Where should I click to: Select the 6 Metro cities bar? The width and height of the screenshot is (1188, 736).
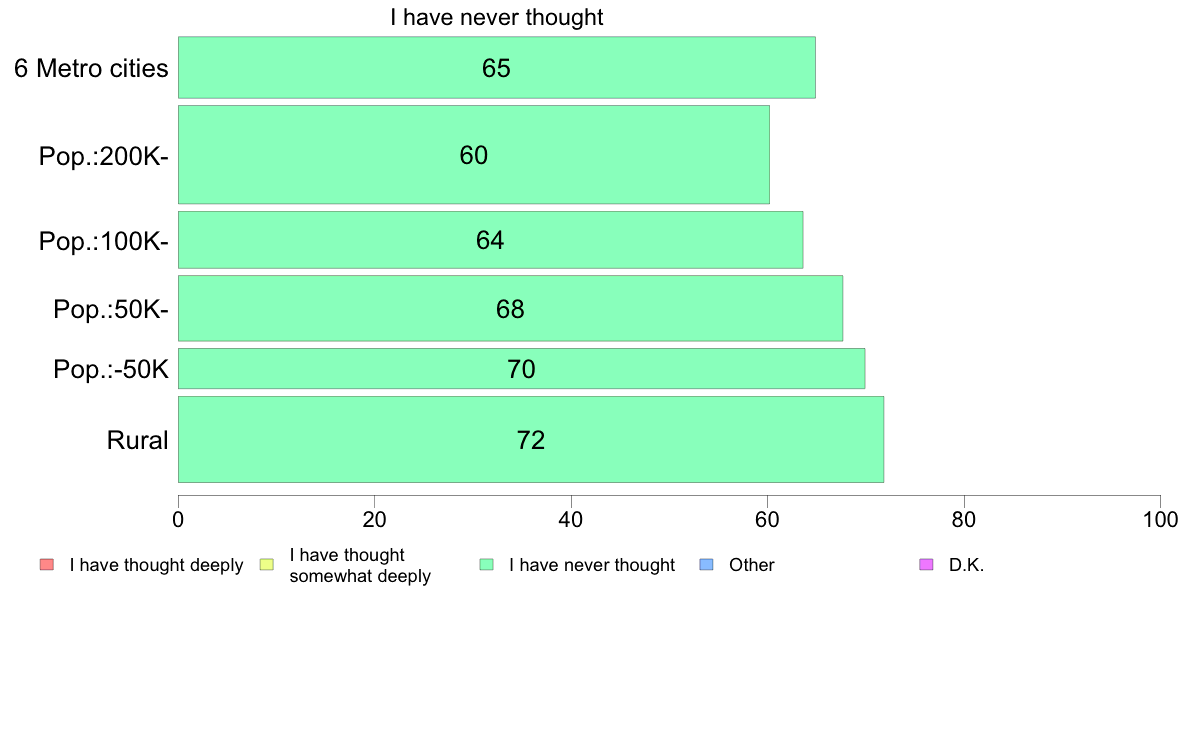point(497,67)
